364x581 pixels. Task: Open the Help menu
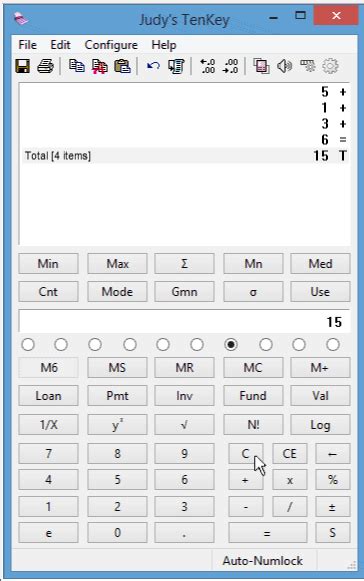pyautogui.click(x=163, y=45)
